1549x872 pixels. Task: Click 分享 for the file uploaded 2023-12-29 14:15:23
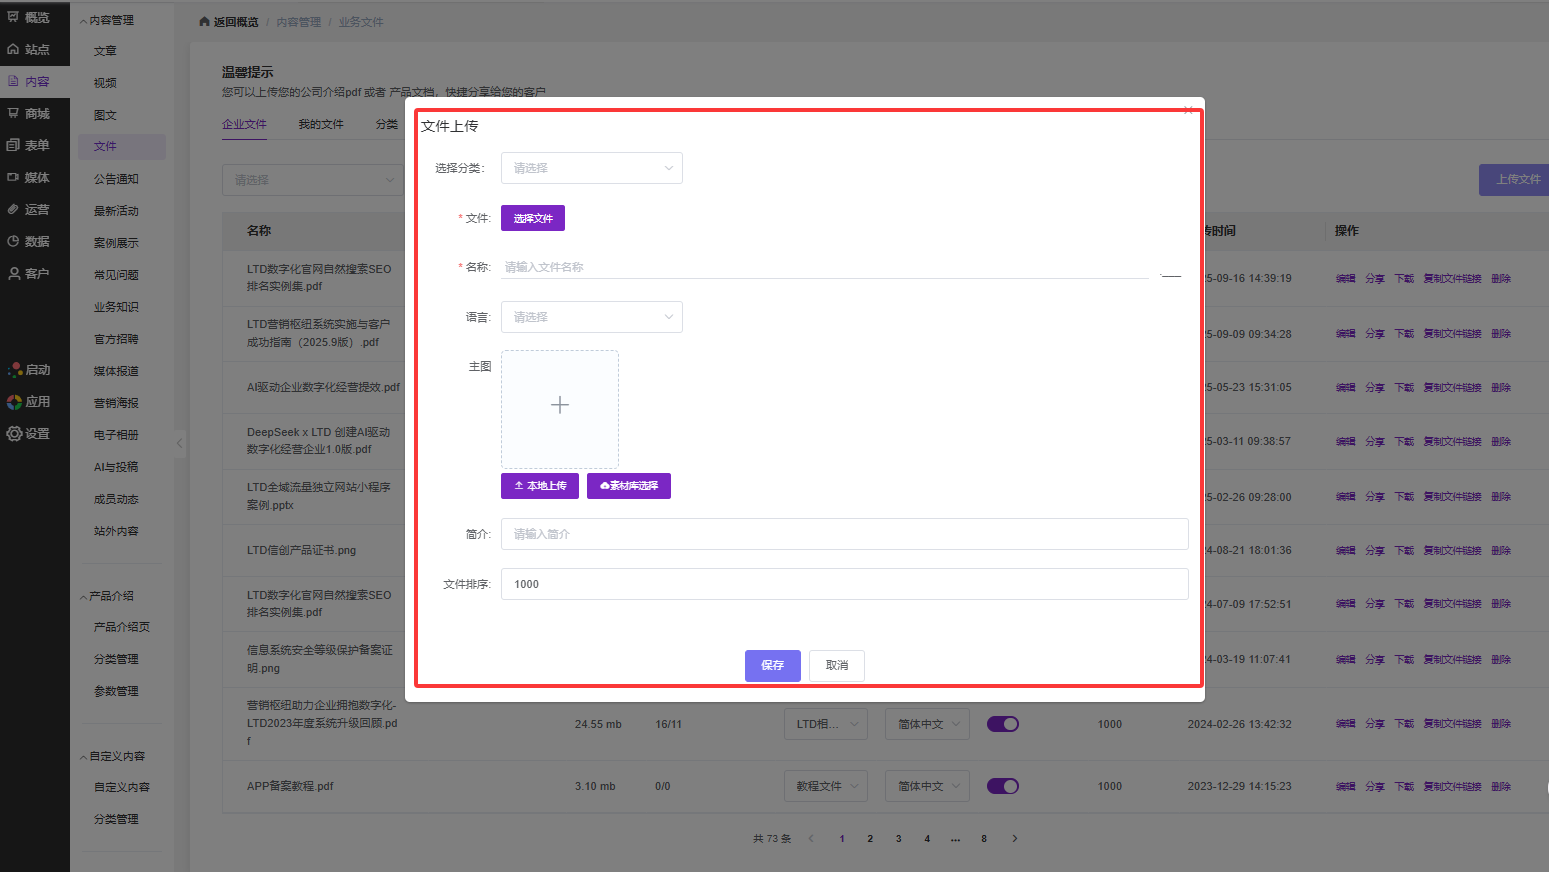click(x=1375, y=786)
